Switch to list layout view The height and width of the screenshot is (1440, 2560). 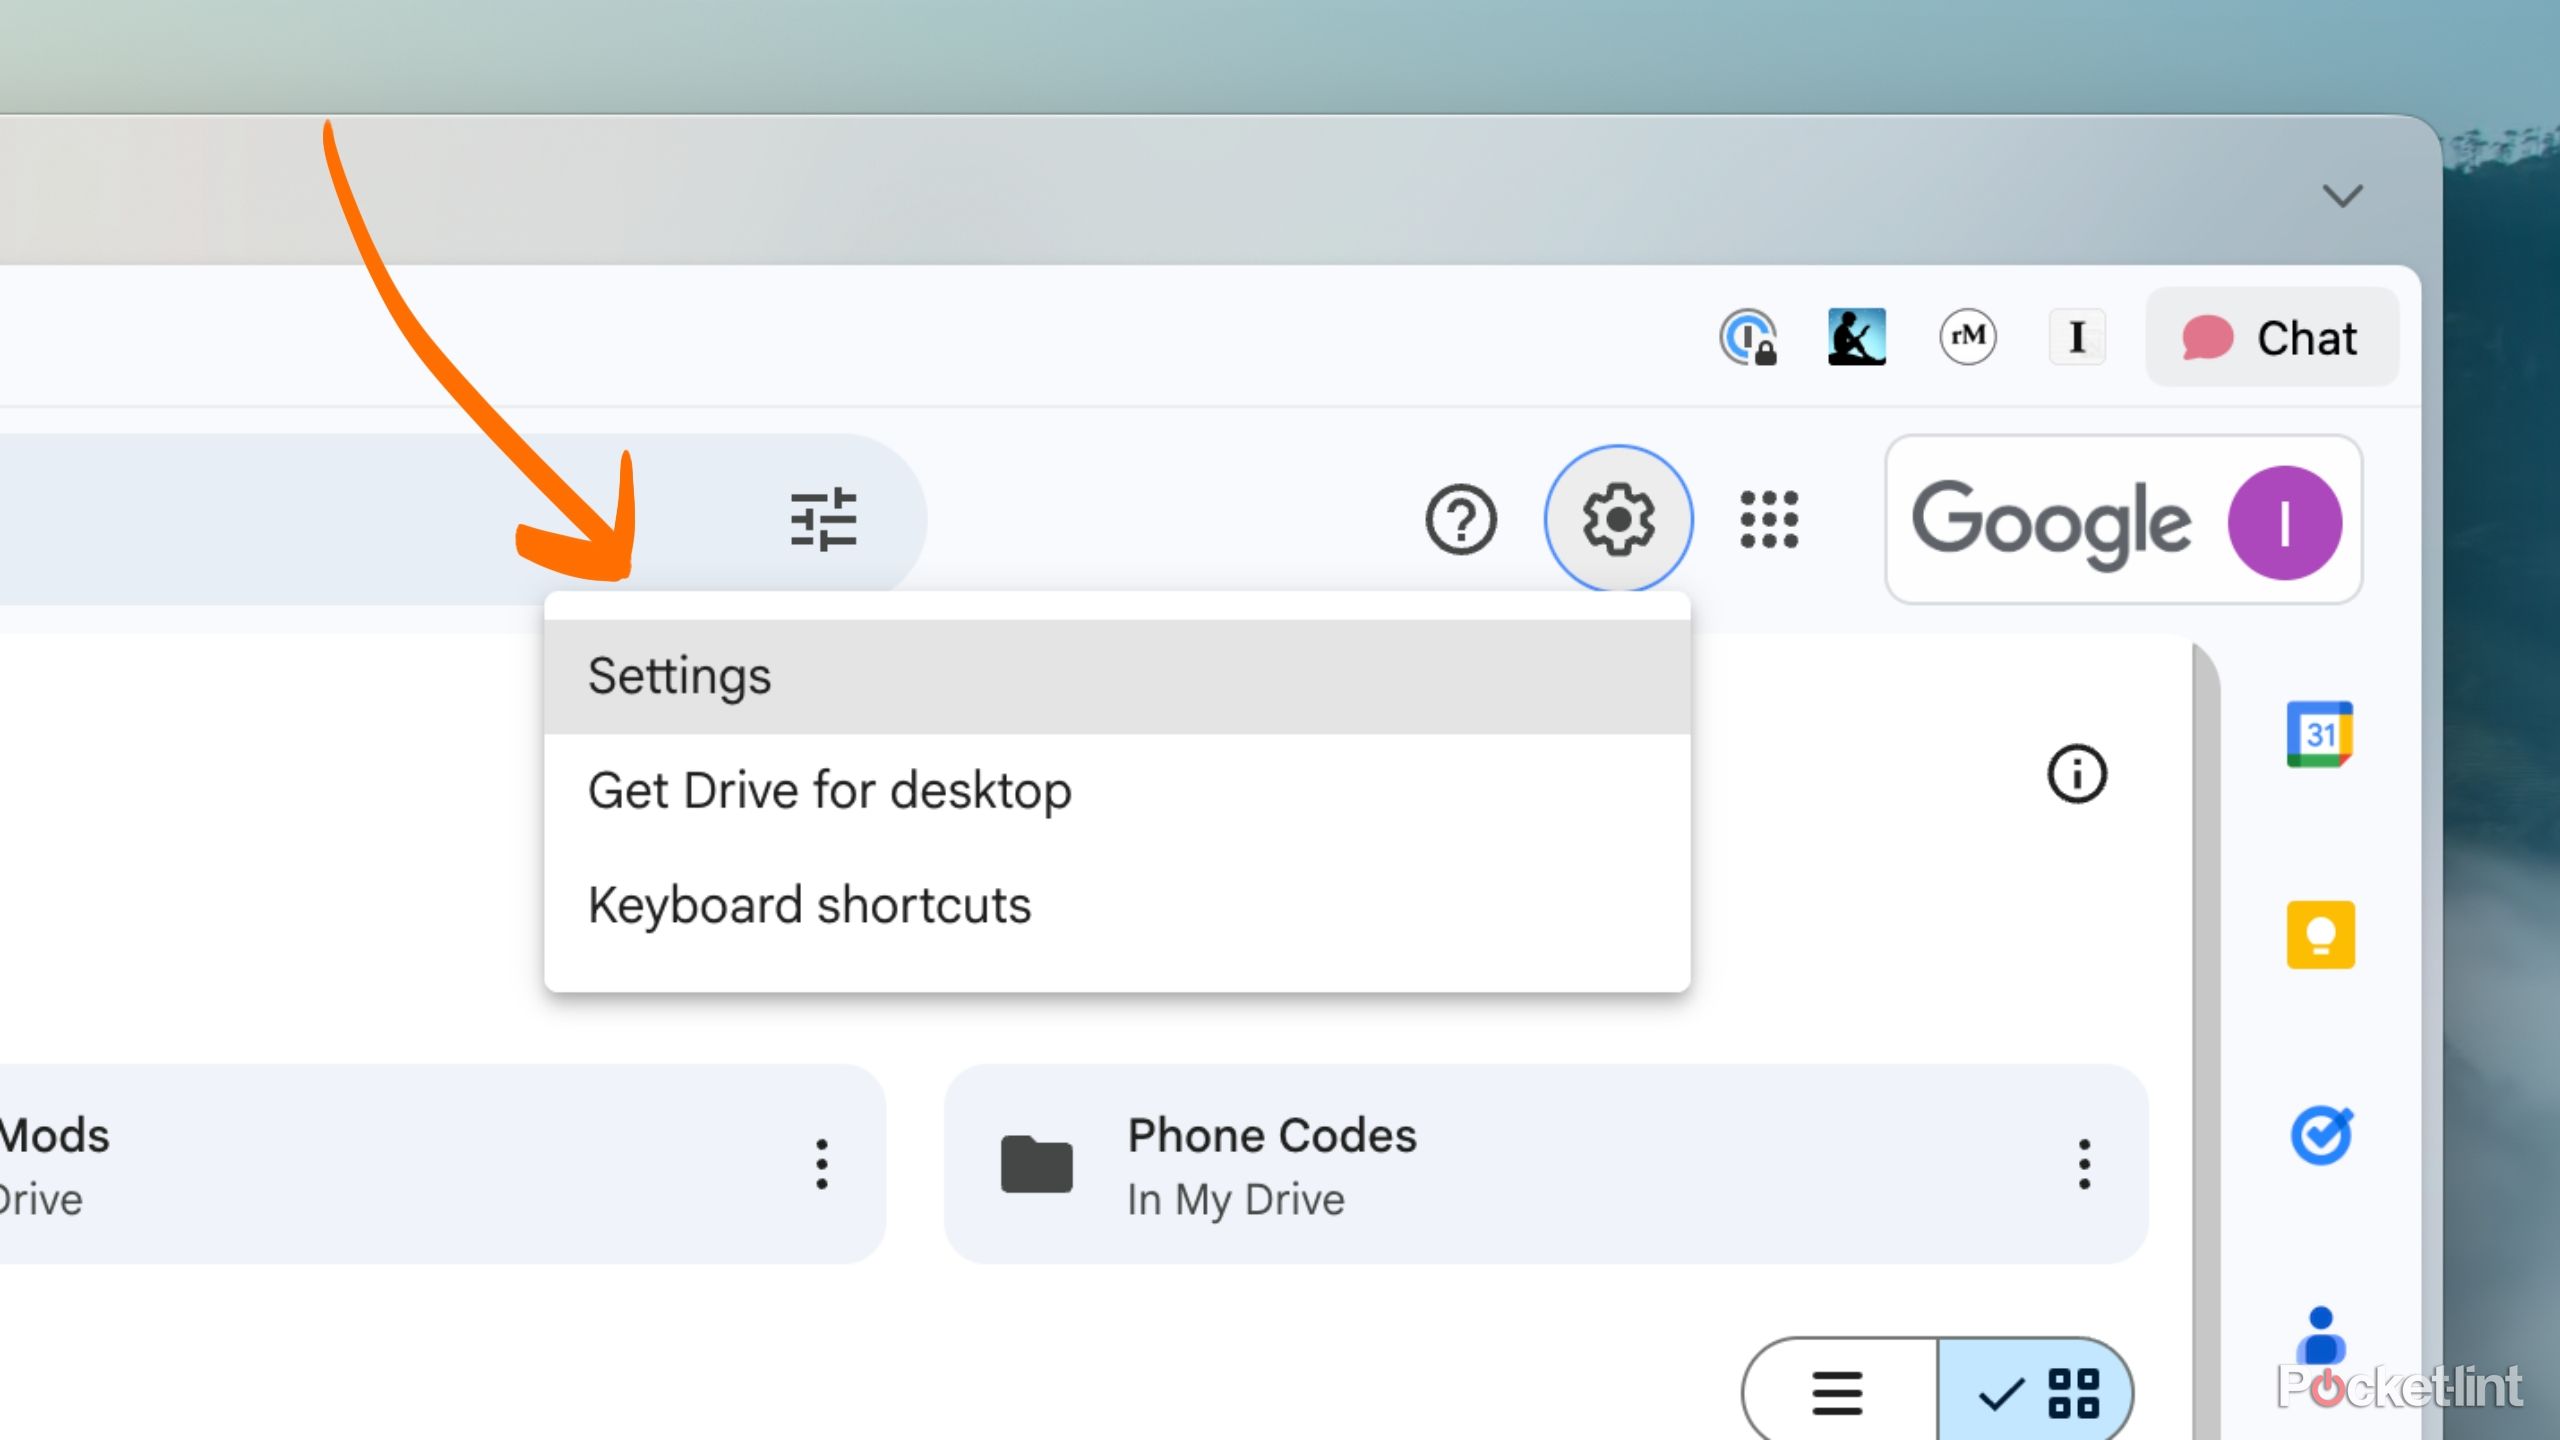click(1838, 1393)
